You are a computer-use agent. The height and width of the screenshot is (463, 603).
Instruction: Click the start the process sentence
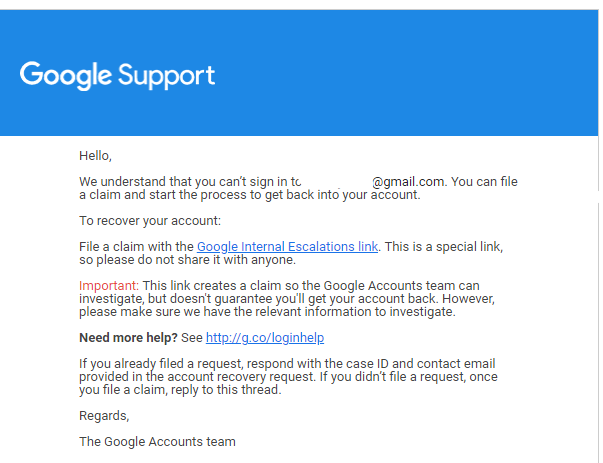pos(250,195)
